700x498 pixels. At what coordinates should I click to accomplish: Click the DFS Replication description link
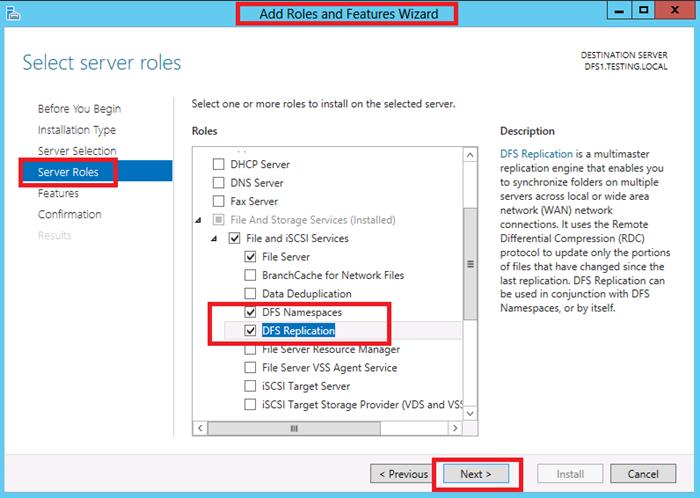click(536, 154)
